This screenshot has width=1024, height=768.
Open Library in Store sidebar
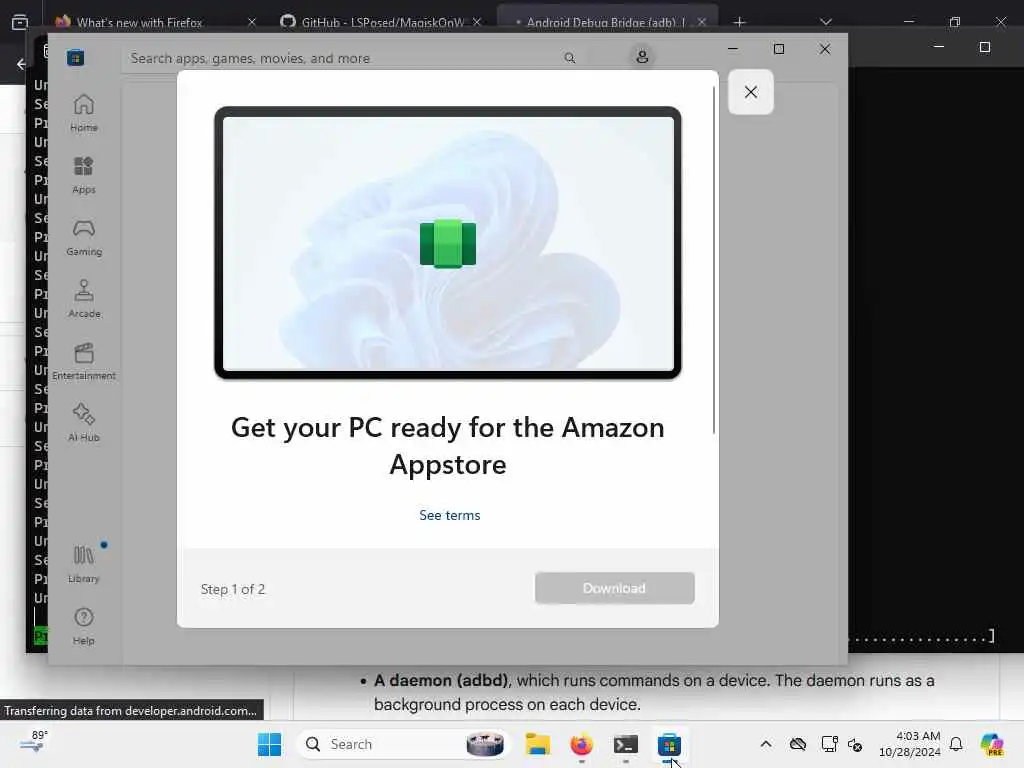[x=84, y=564]
